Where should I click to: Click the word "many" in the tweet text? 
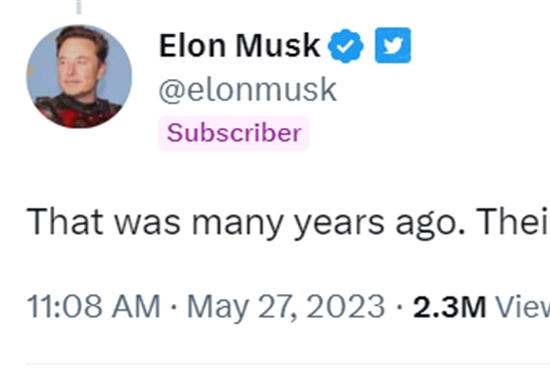point(237,225)
